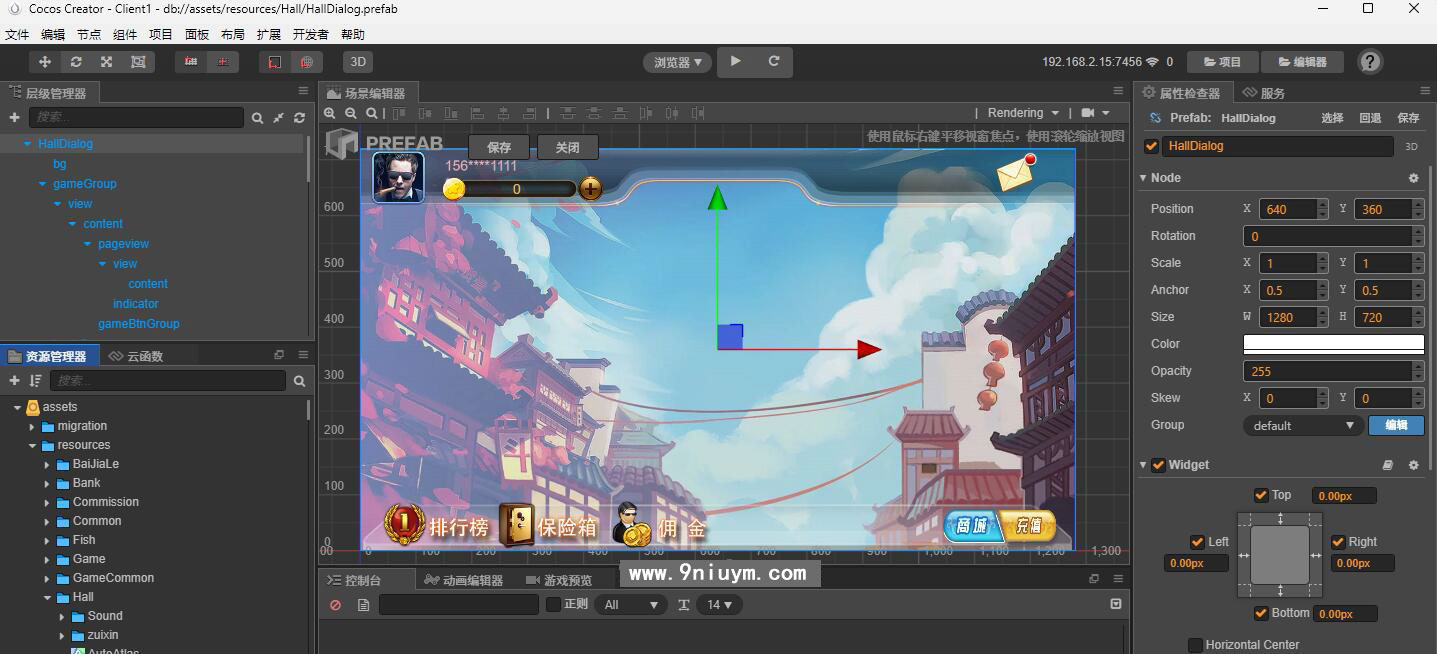
Task: Open the help question mark icon
Action: (x=1370, y=62)
